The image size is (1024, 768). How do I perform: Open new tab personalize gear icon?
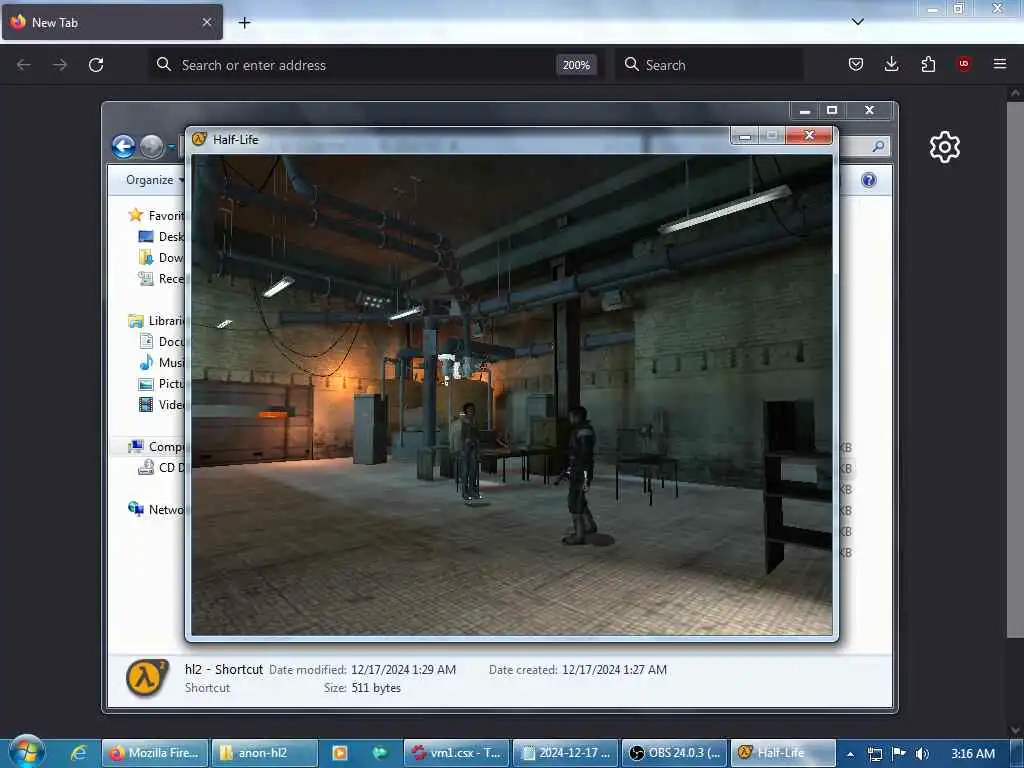pos(944,147)
